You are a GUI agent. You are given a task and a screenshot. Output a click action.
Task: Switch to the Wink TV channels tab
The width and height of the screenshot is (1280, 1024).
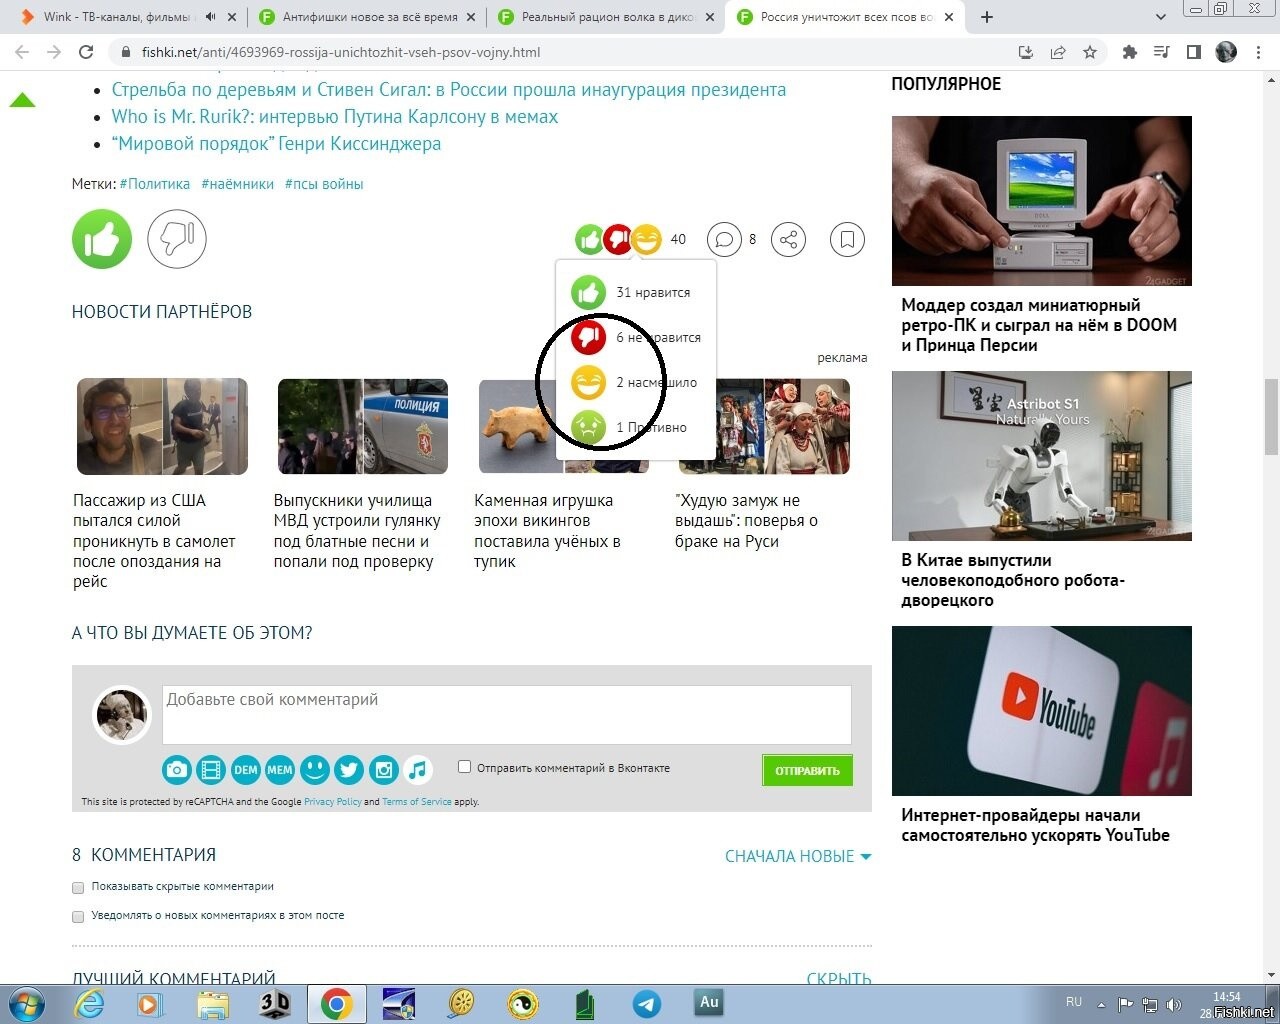[x=120, y=17]
